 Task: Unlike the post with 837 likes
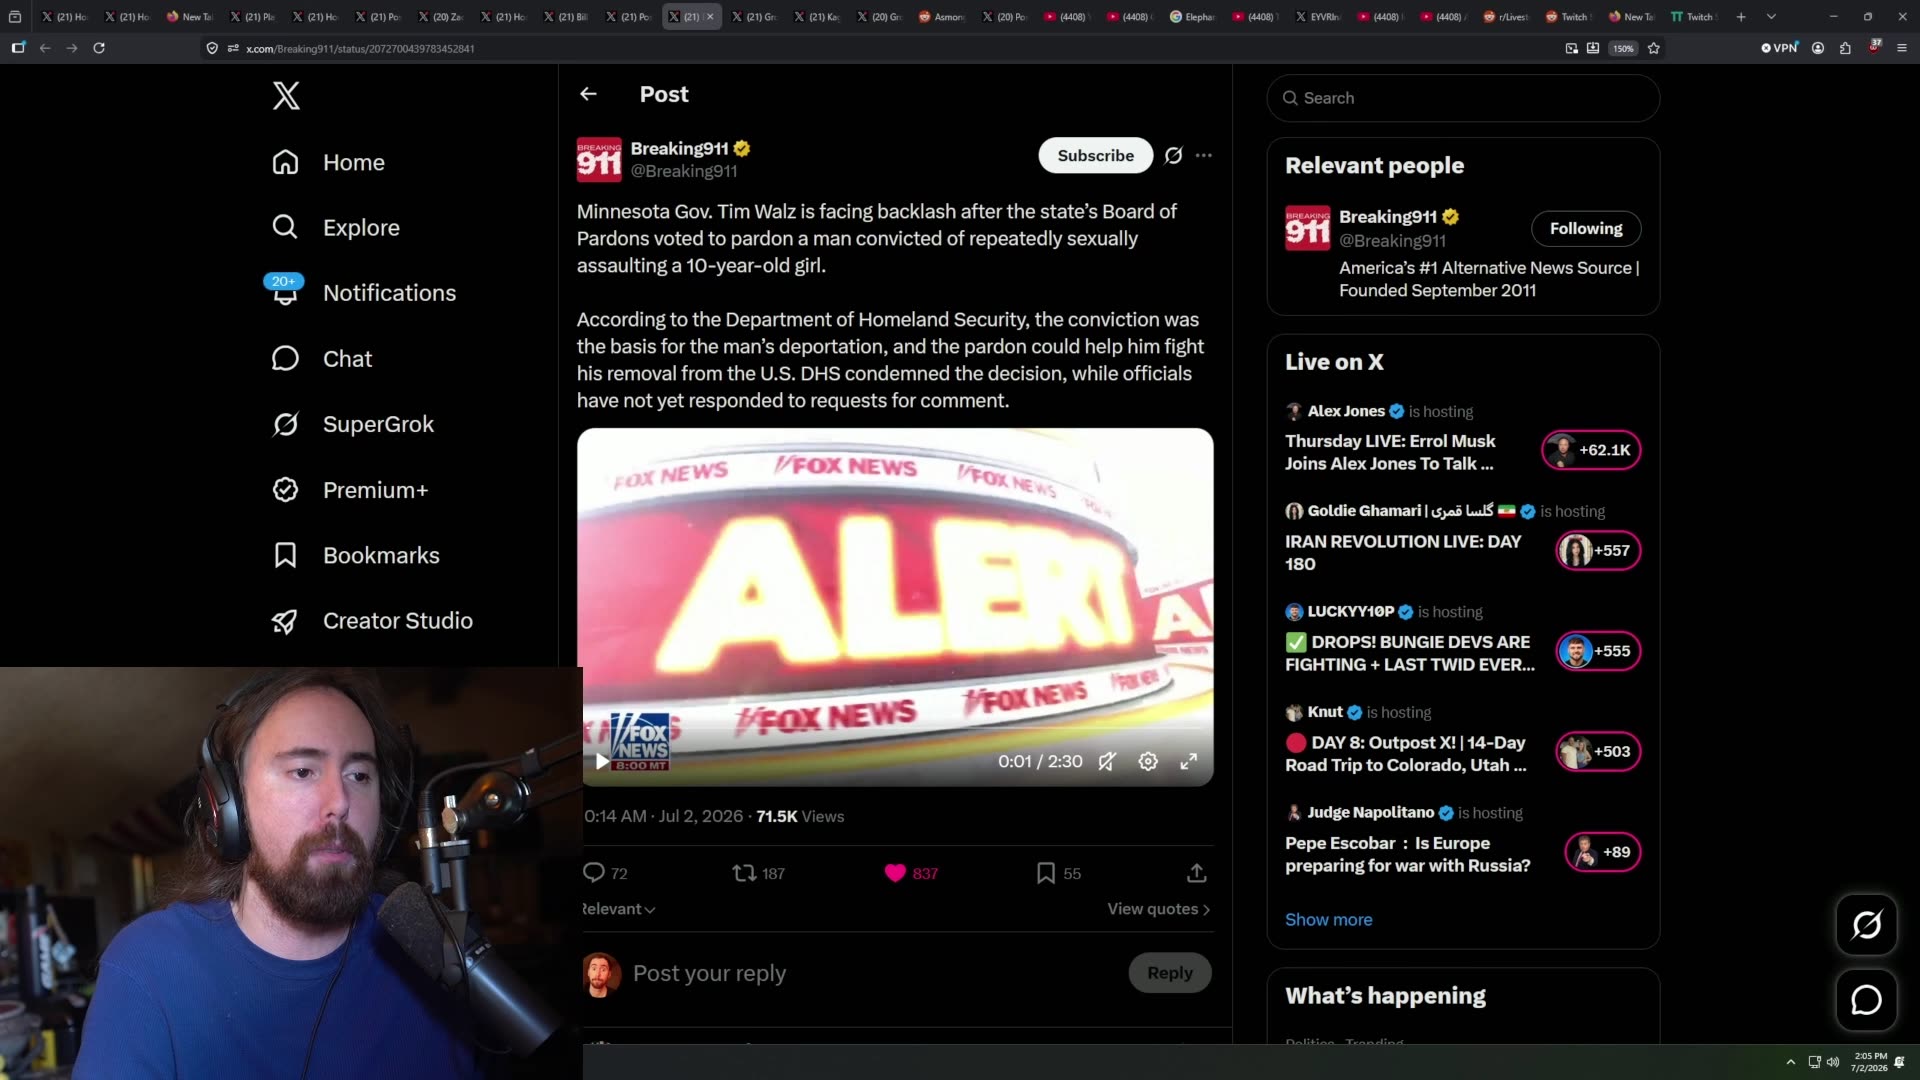pyautogui.click(x=911, y=873)
